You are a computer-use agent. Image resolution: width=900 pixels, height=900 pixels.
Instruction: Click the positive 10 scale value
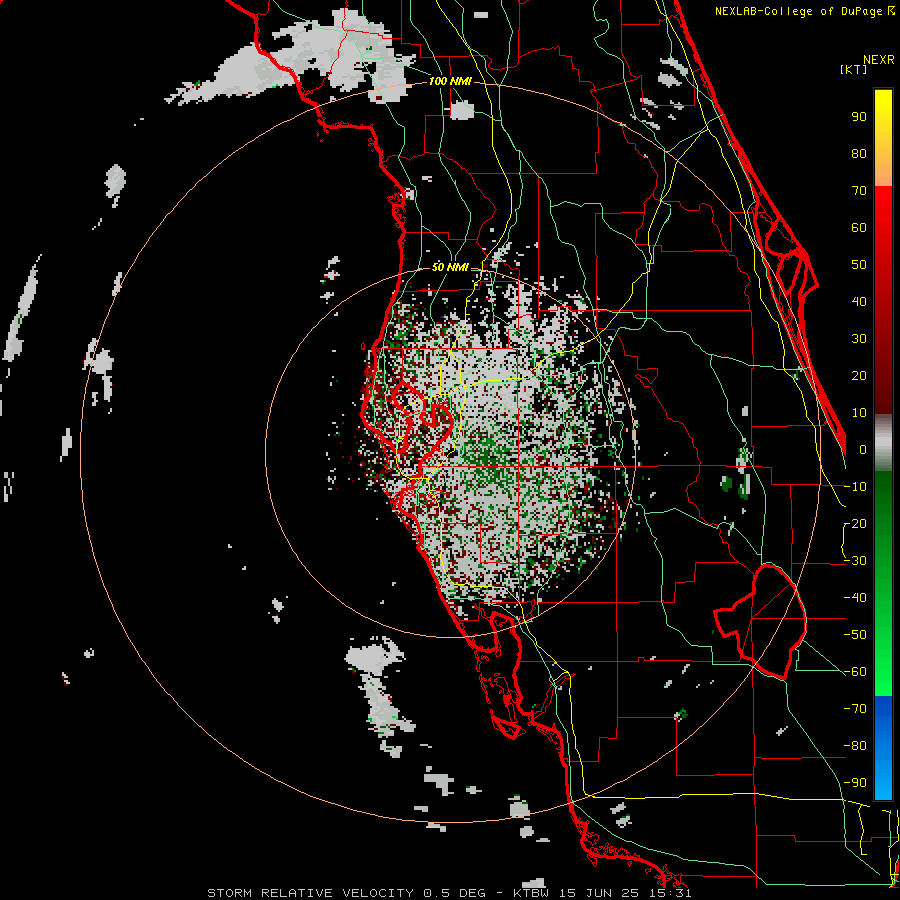[859, 413]
